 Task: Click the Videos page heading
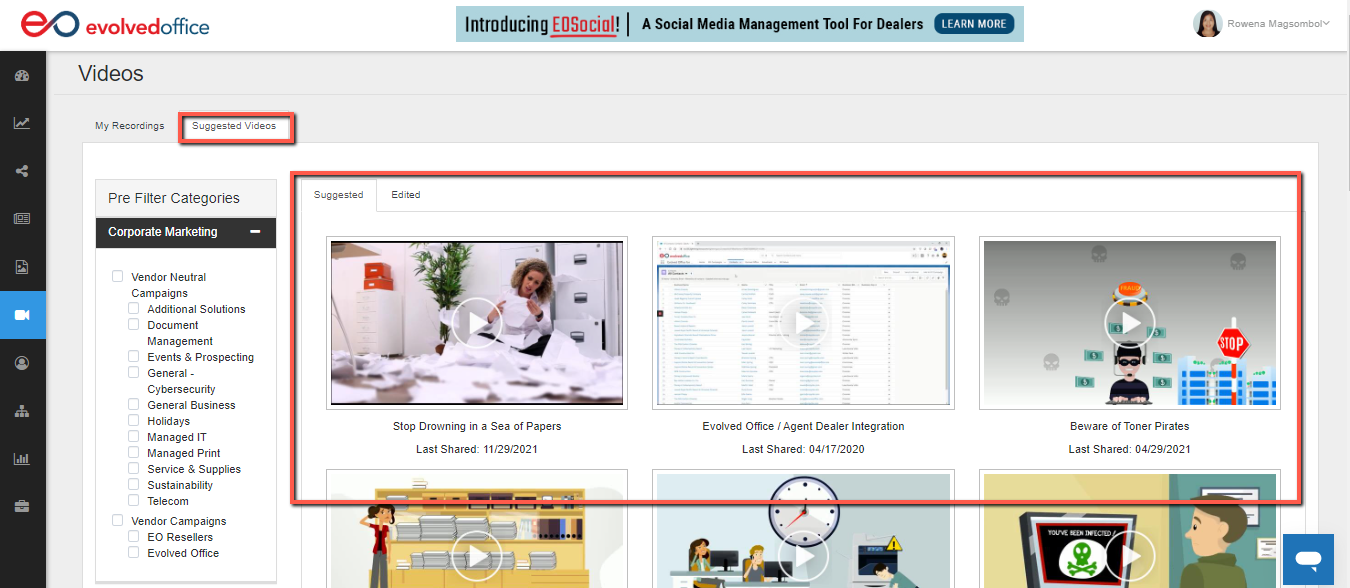[111, 74]
